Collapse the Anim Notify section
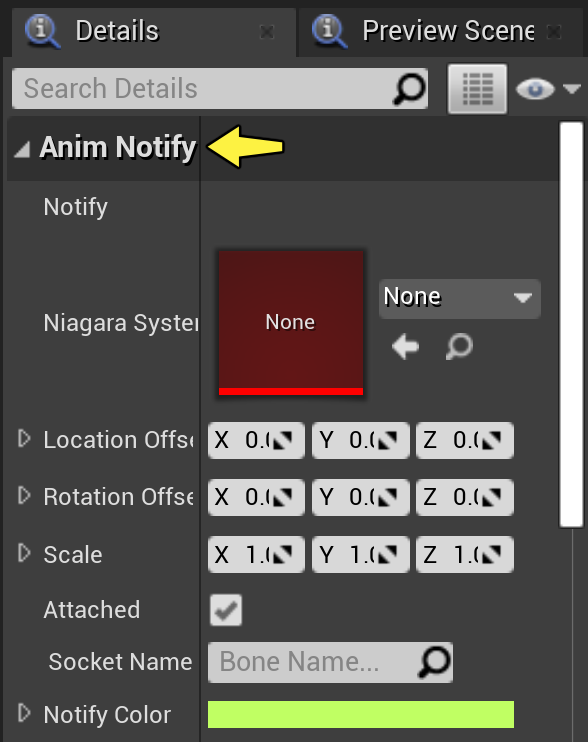Viewport: 588px width, 742px height. [x=22, y=150]
